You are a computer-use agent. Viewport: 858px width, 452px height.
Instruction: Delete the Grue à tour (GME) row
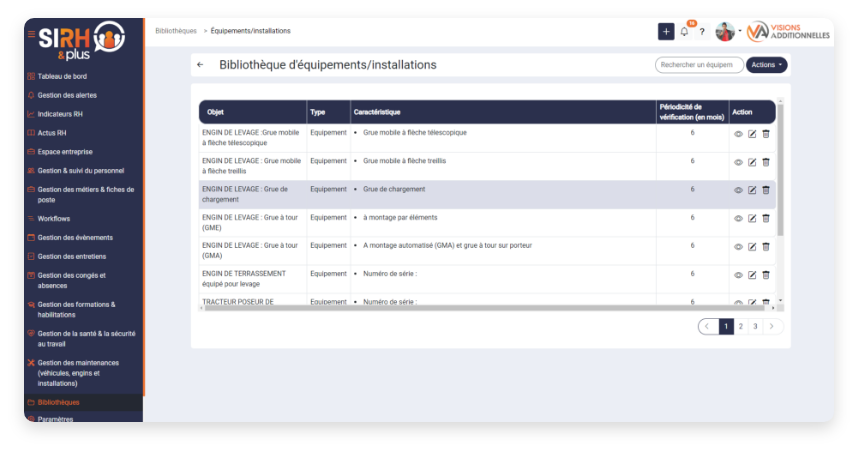pyautogui.click(x=766, y=218)
